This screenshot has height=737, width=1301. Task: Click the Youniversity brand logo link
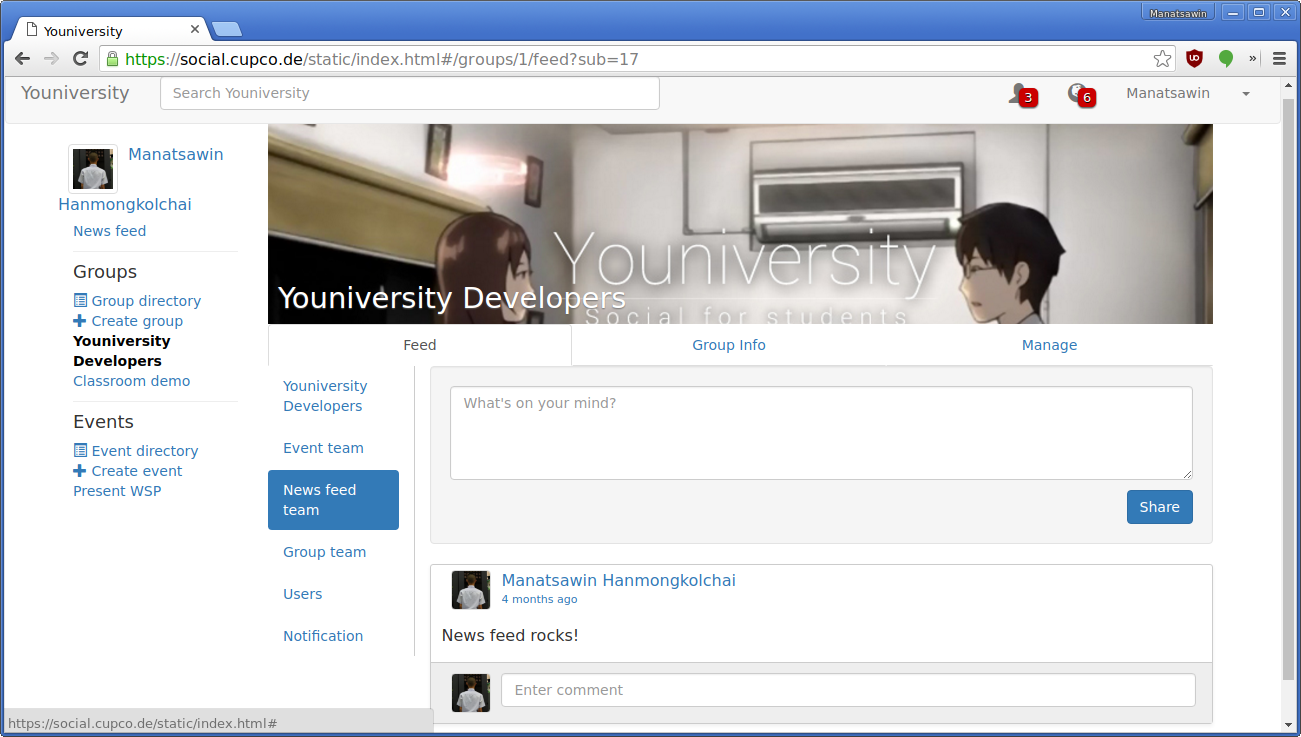coord(75,93)
